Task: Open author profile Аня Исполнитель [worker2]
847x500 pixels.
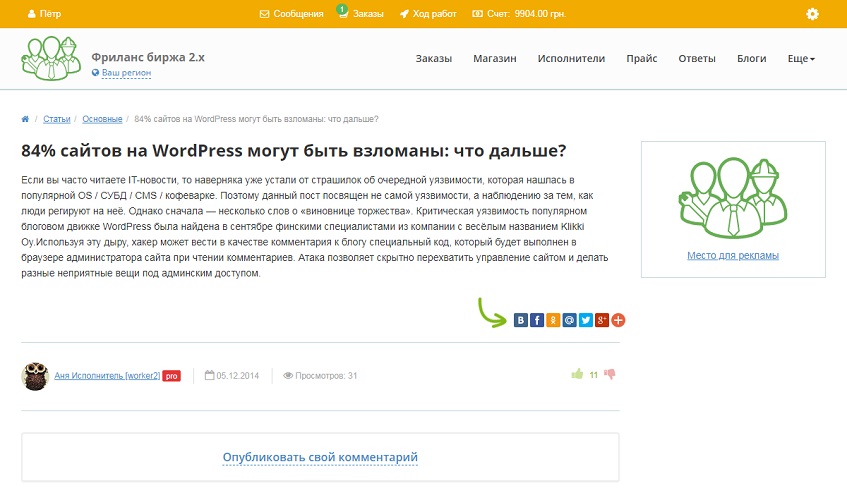Action: point(107,375)
